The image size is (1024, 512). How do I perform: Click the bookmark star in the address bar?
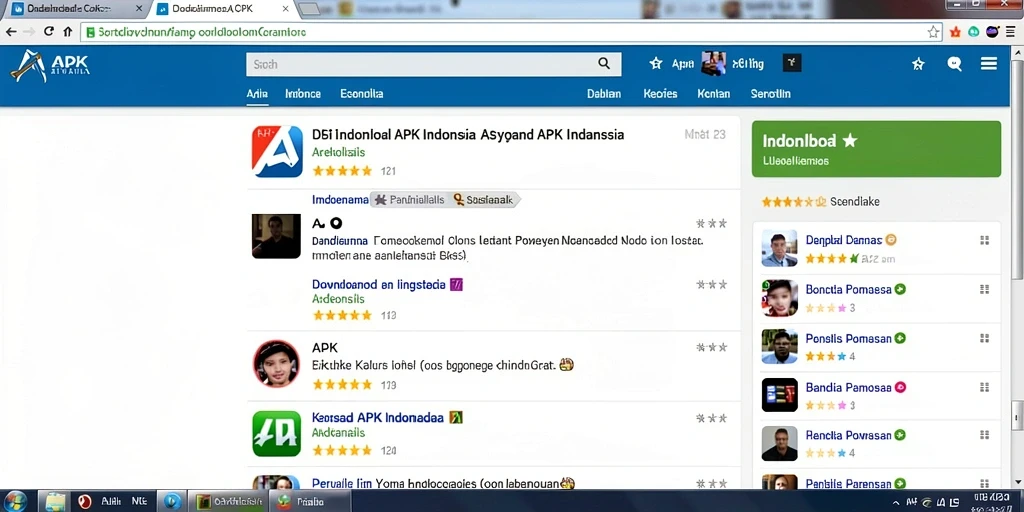pos(934,32)
